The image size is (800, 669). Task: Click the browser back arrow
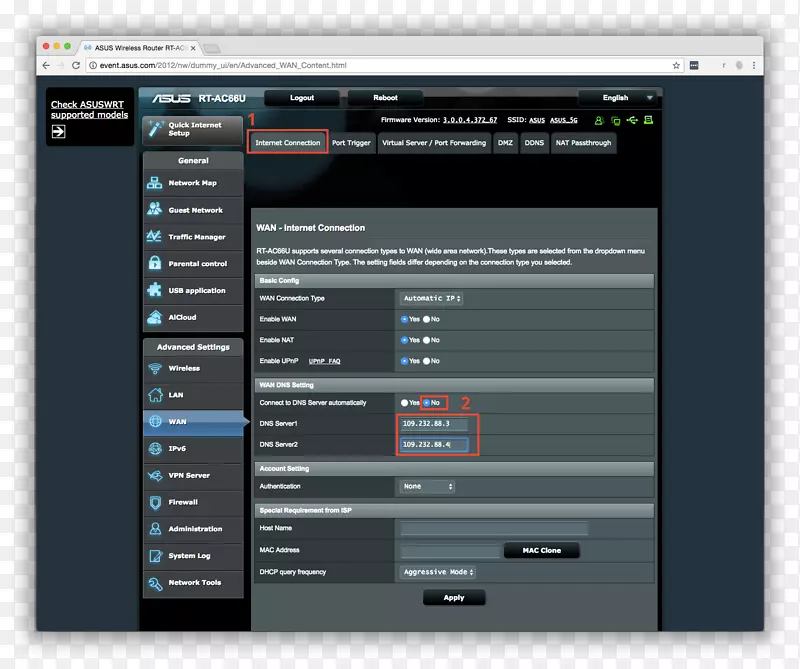(x=46, y=65)
